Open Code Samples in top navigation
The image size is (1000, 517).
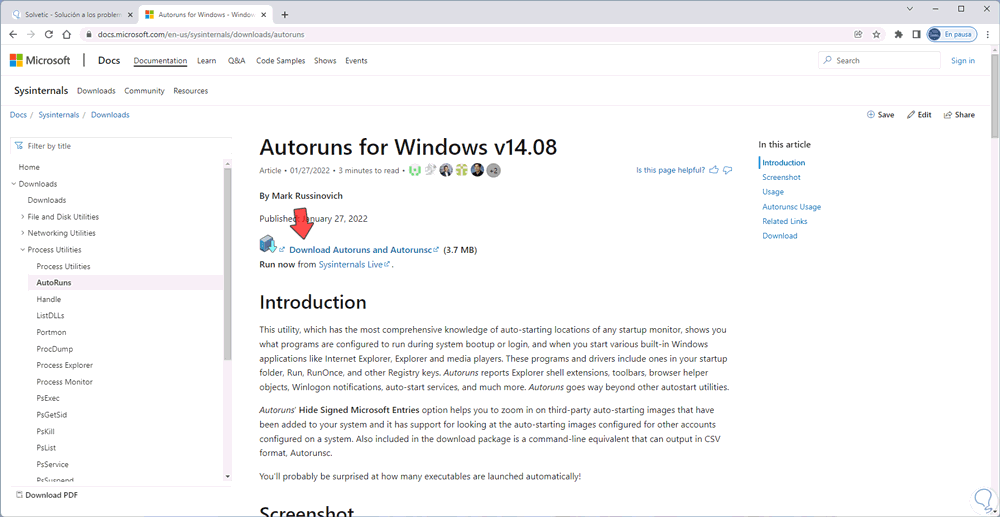pos(281,61)
